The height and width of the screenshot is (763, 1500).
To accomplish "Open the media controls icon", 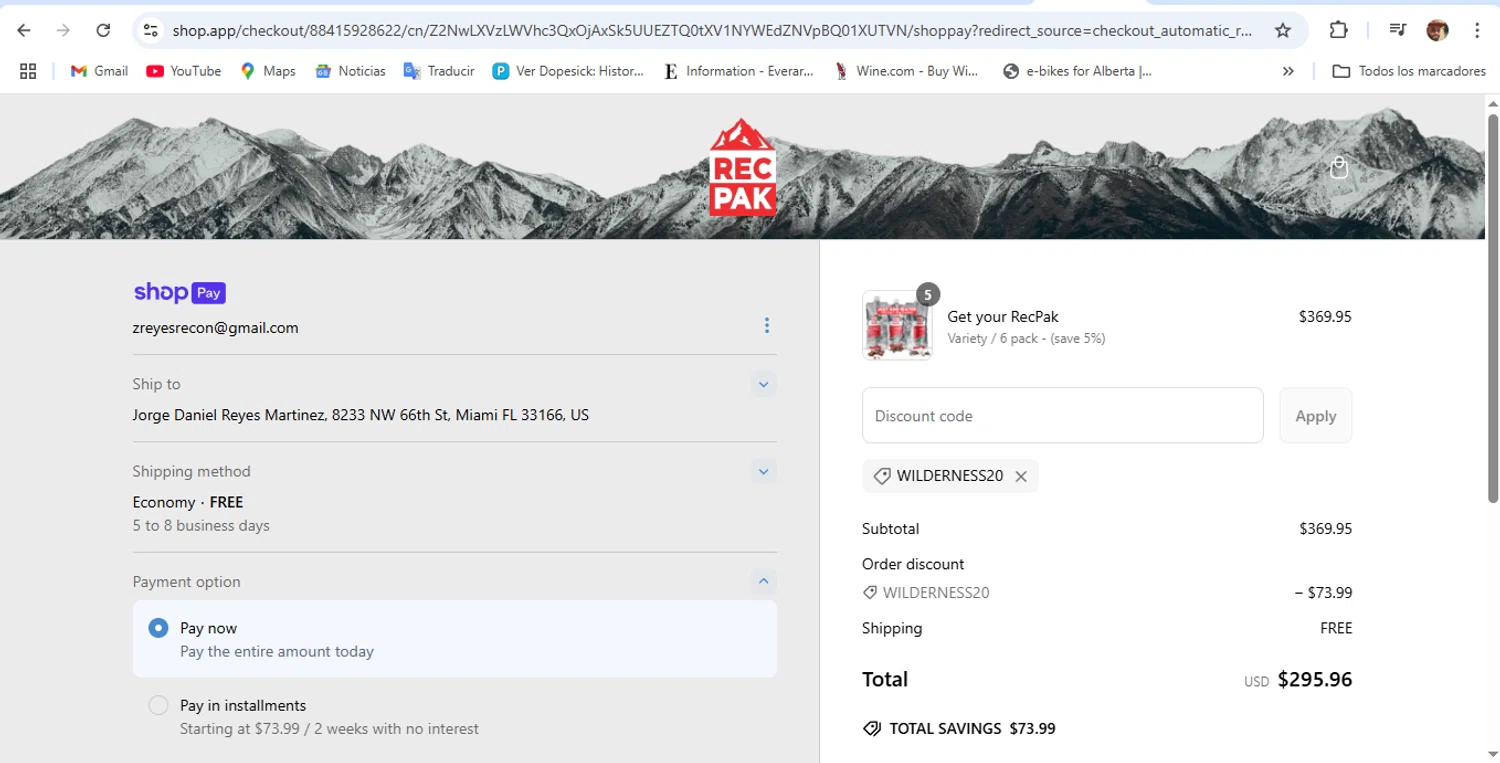I will coord(1398,30).
